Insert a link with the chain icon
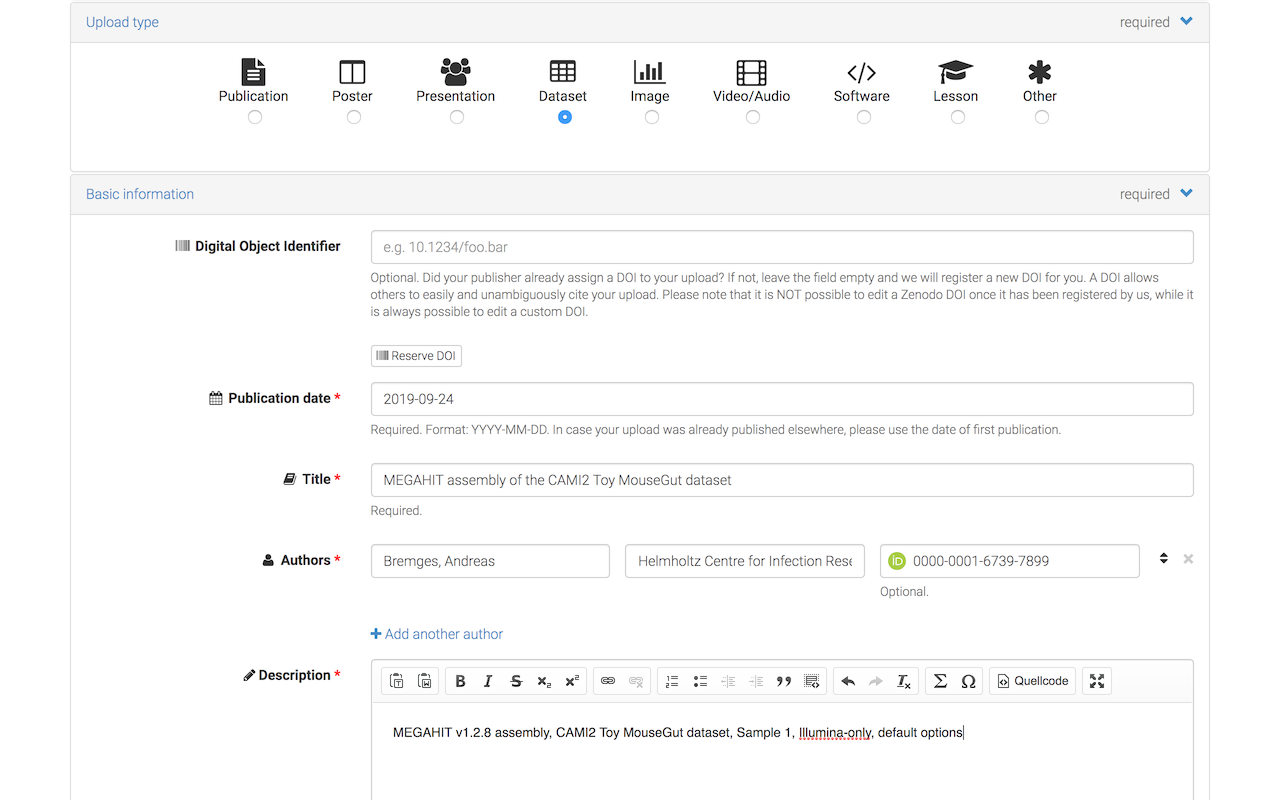1280x800 pixels. 608,681
